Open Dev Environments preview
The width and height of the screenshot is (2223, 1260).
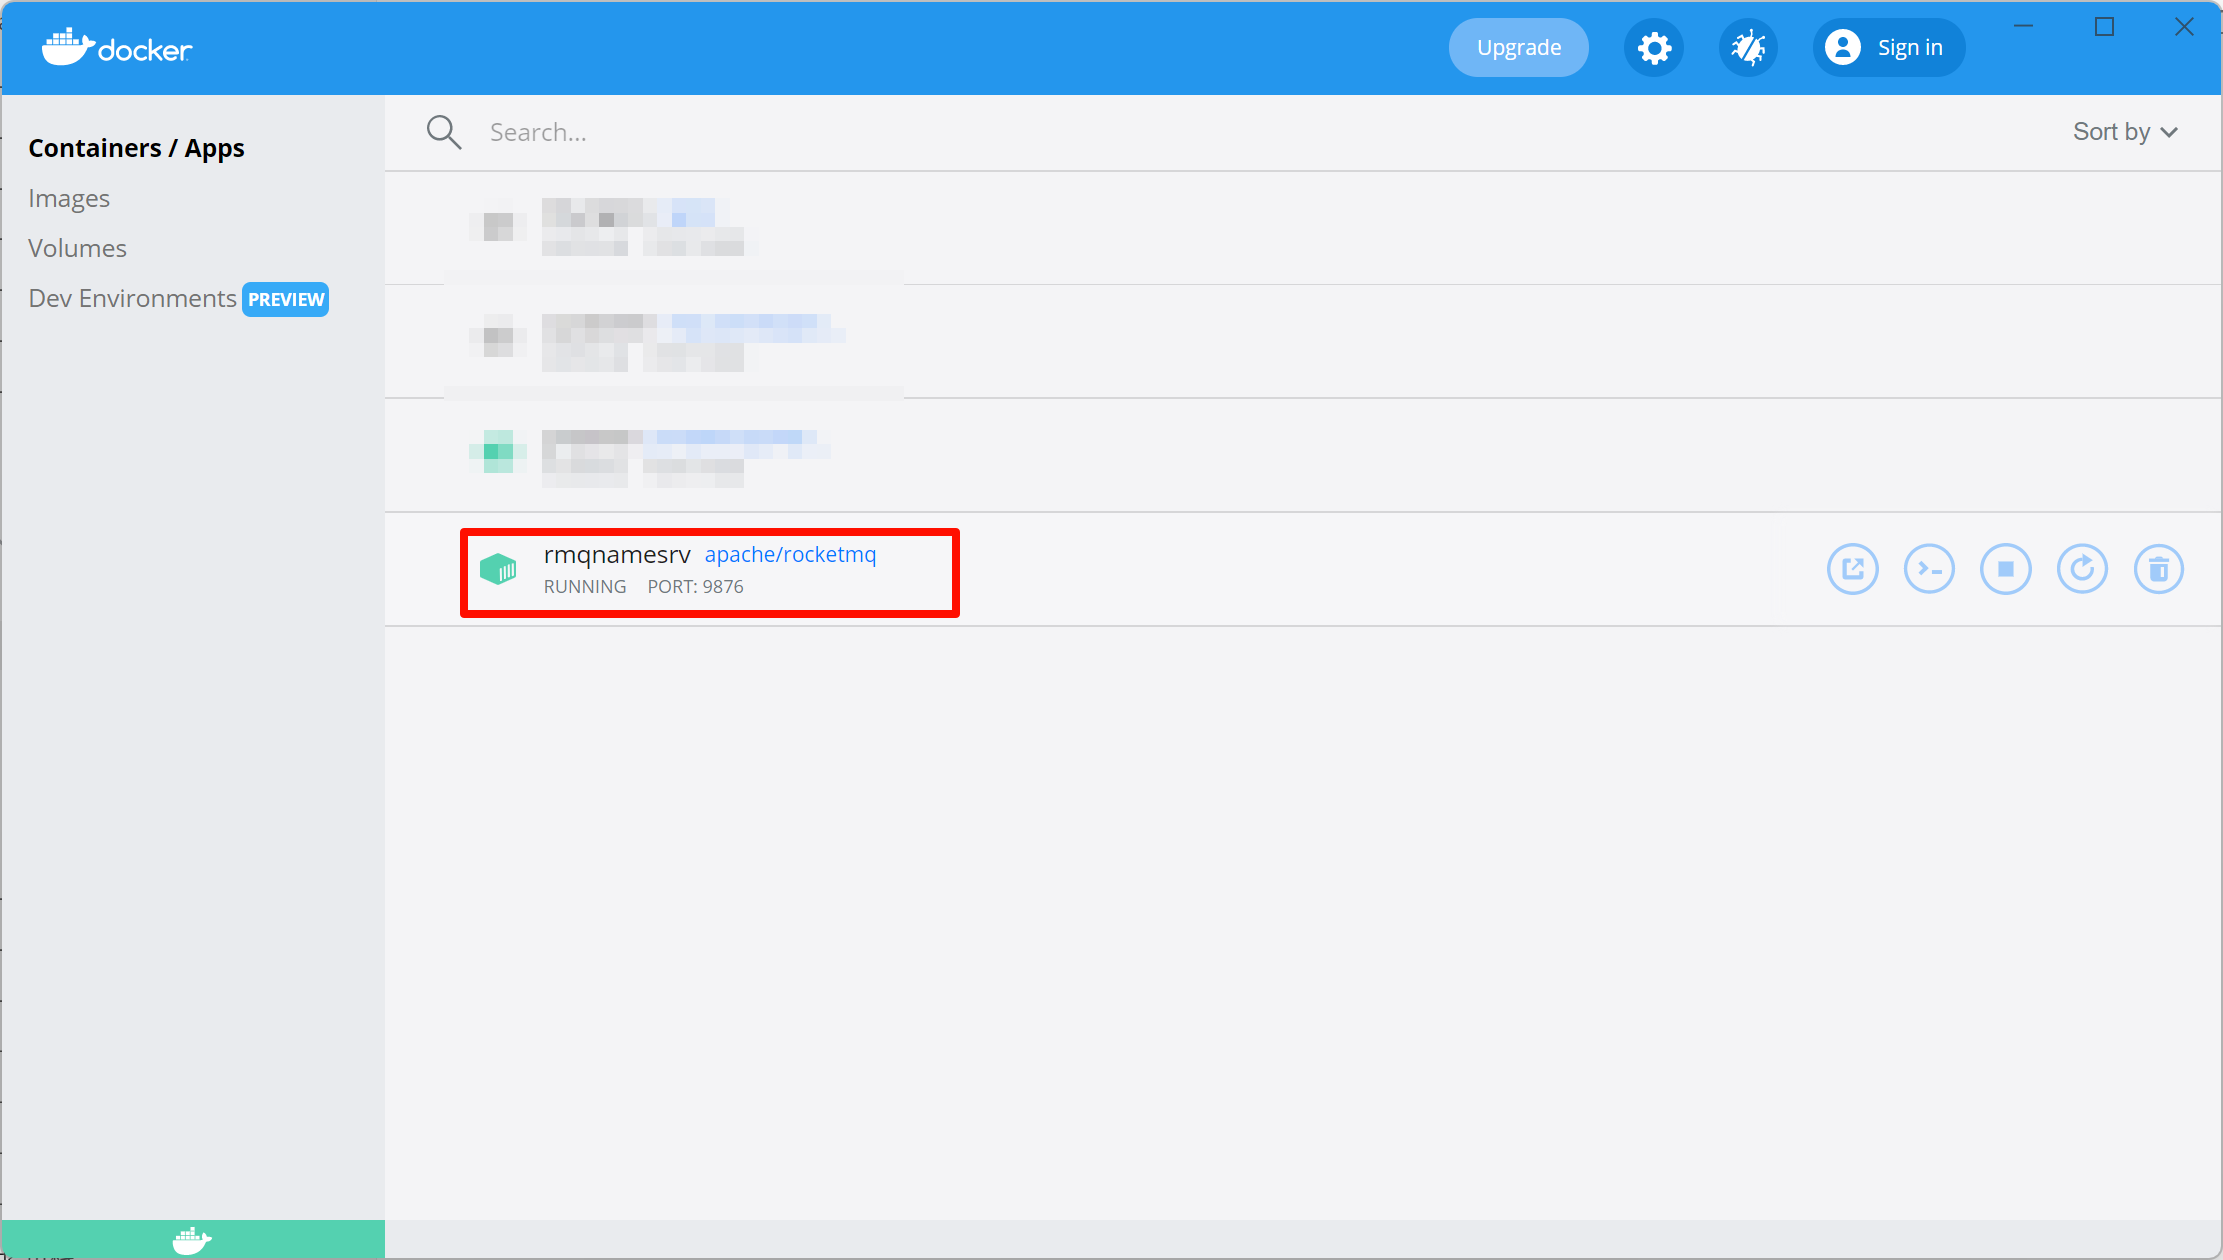(x=131, y=298)
